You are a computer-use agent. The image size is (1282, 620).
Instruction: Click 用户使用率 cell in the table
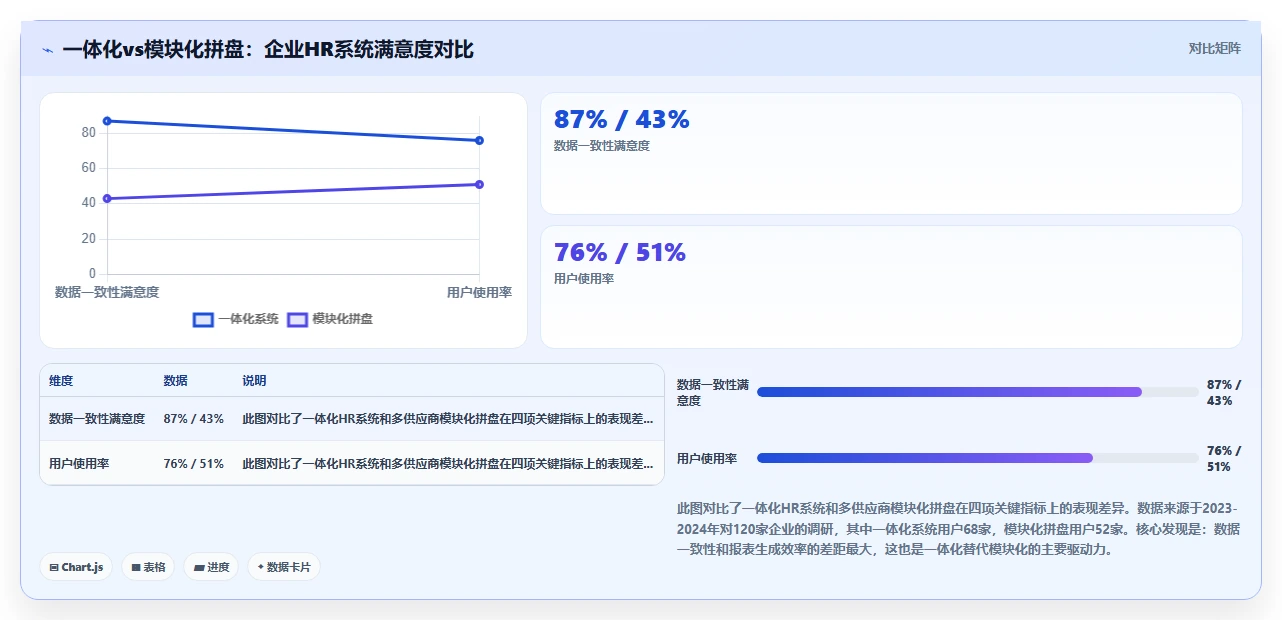[79, 464]
